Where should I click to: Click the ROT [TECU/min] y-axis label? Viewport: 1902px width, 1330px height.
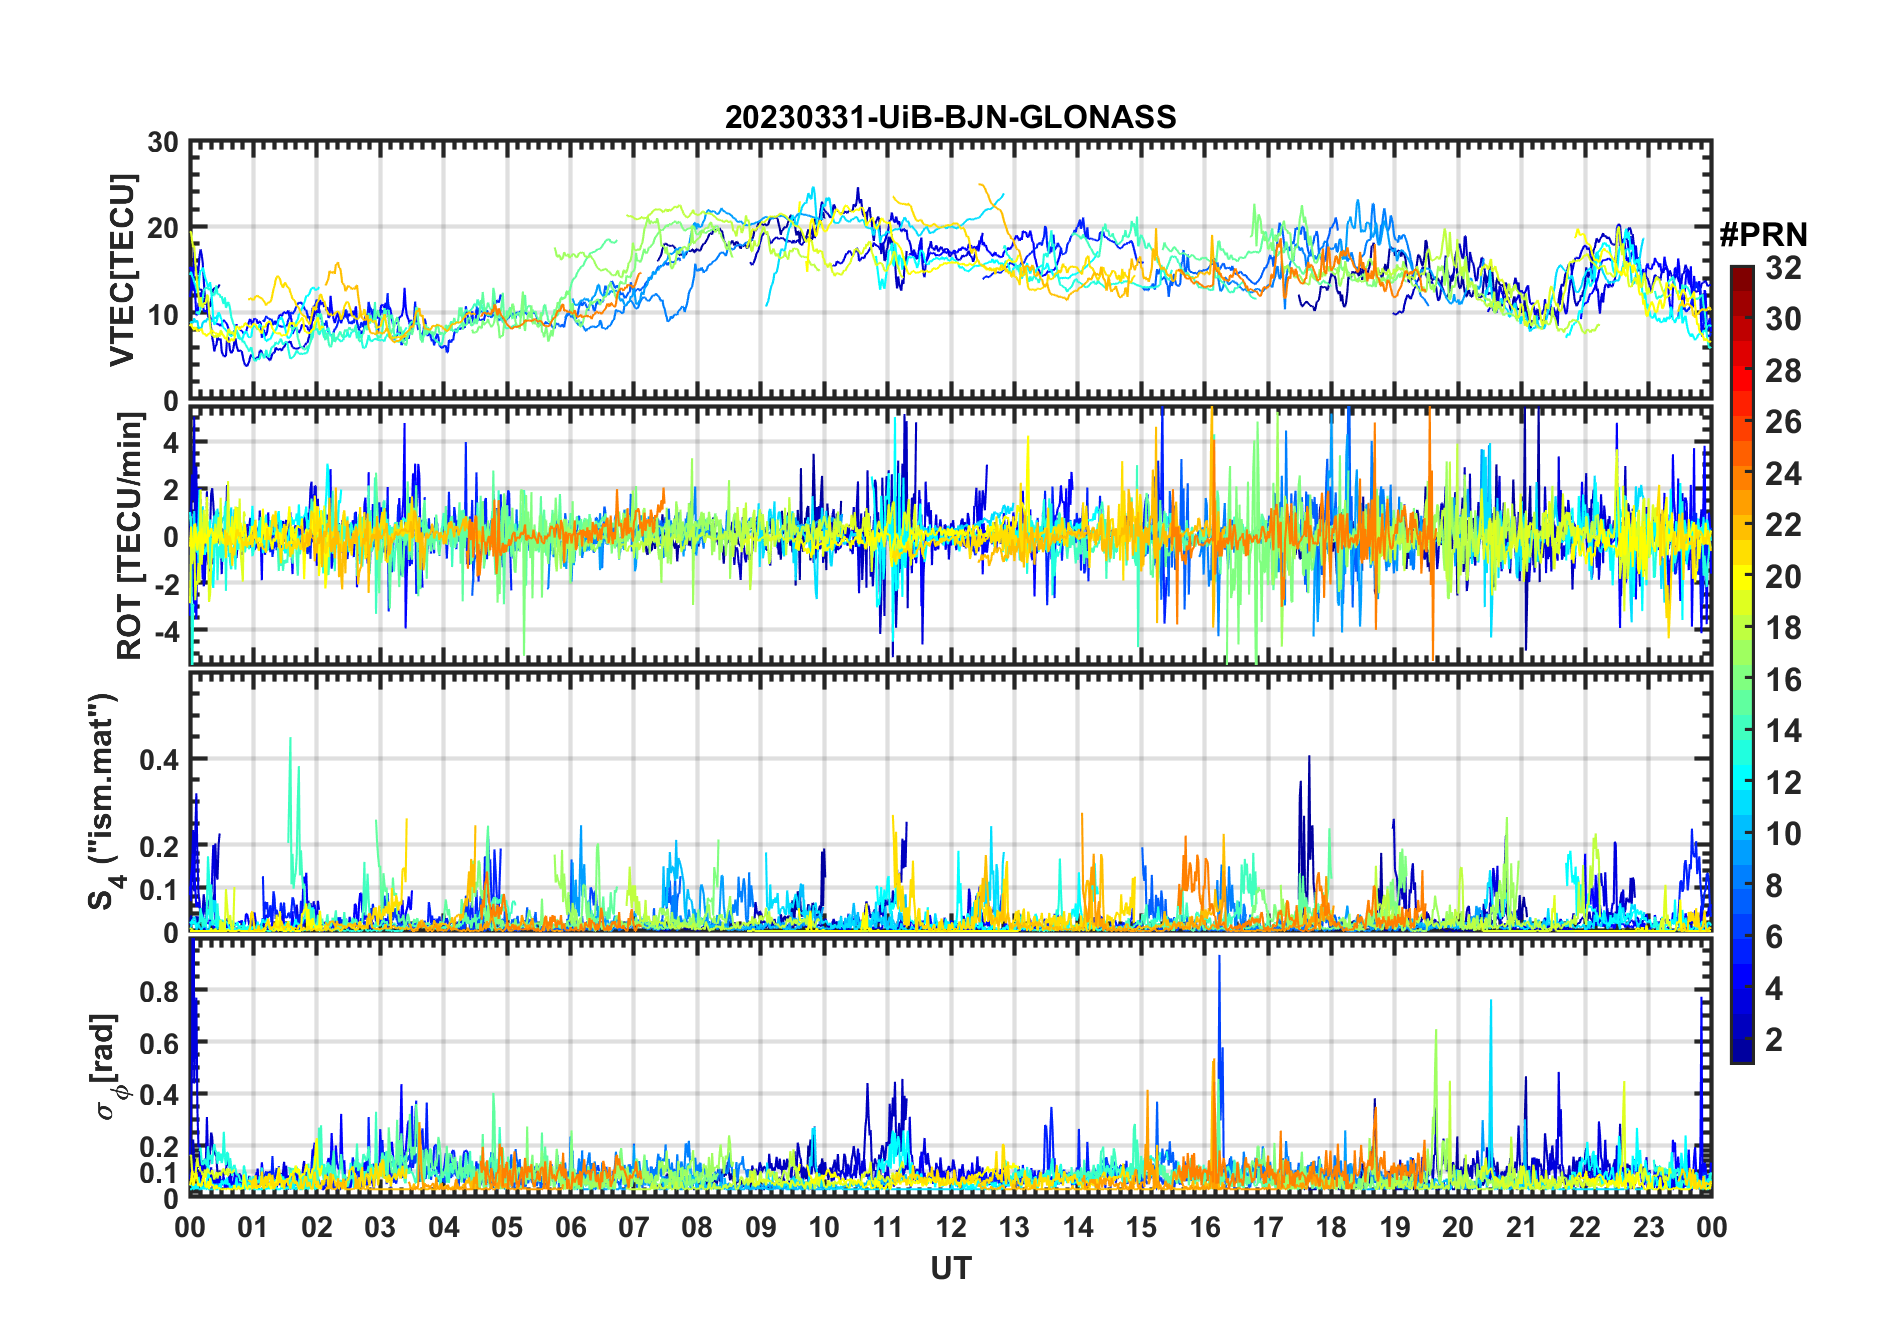pyautogui.click(x=130, y=536)
